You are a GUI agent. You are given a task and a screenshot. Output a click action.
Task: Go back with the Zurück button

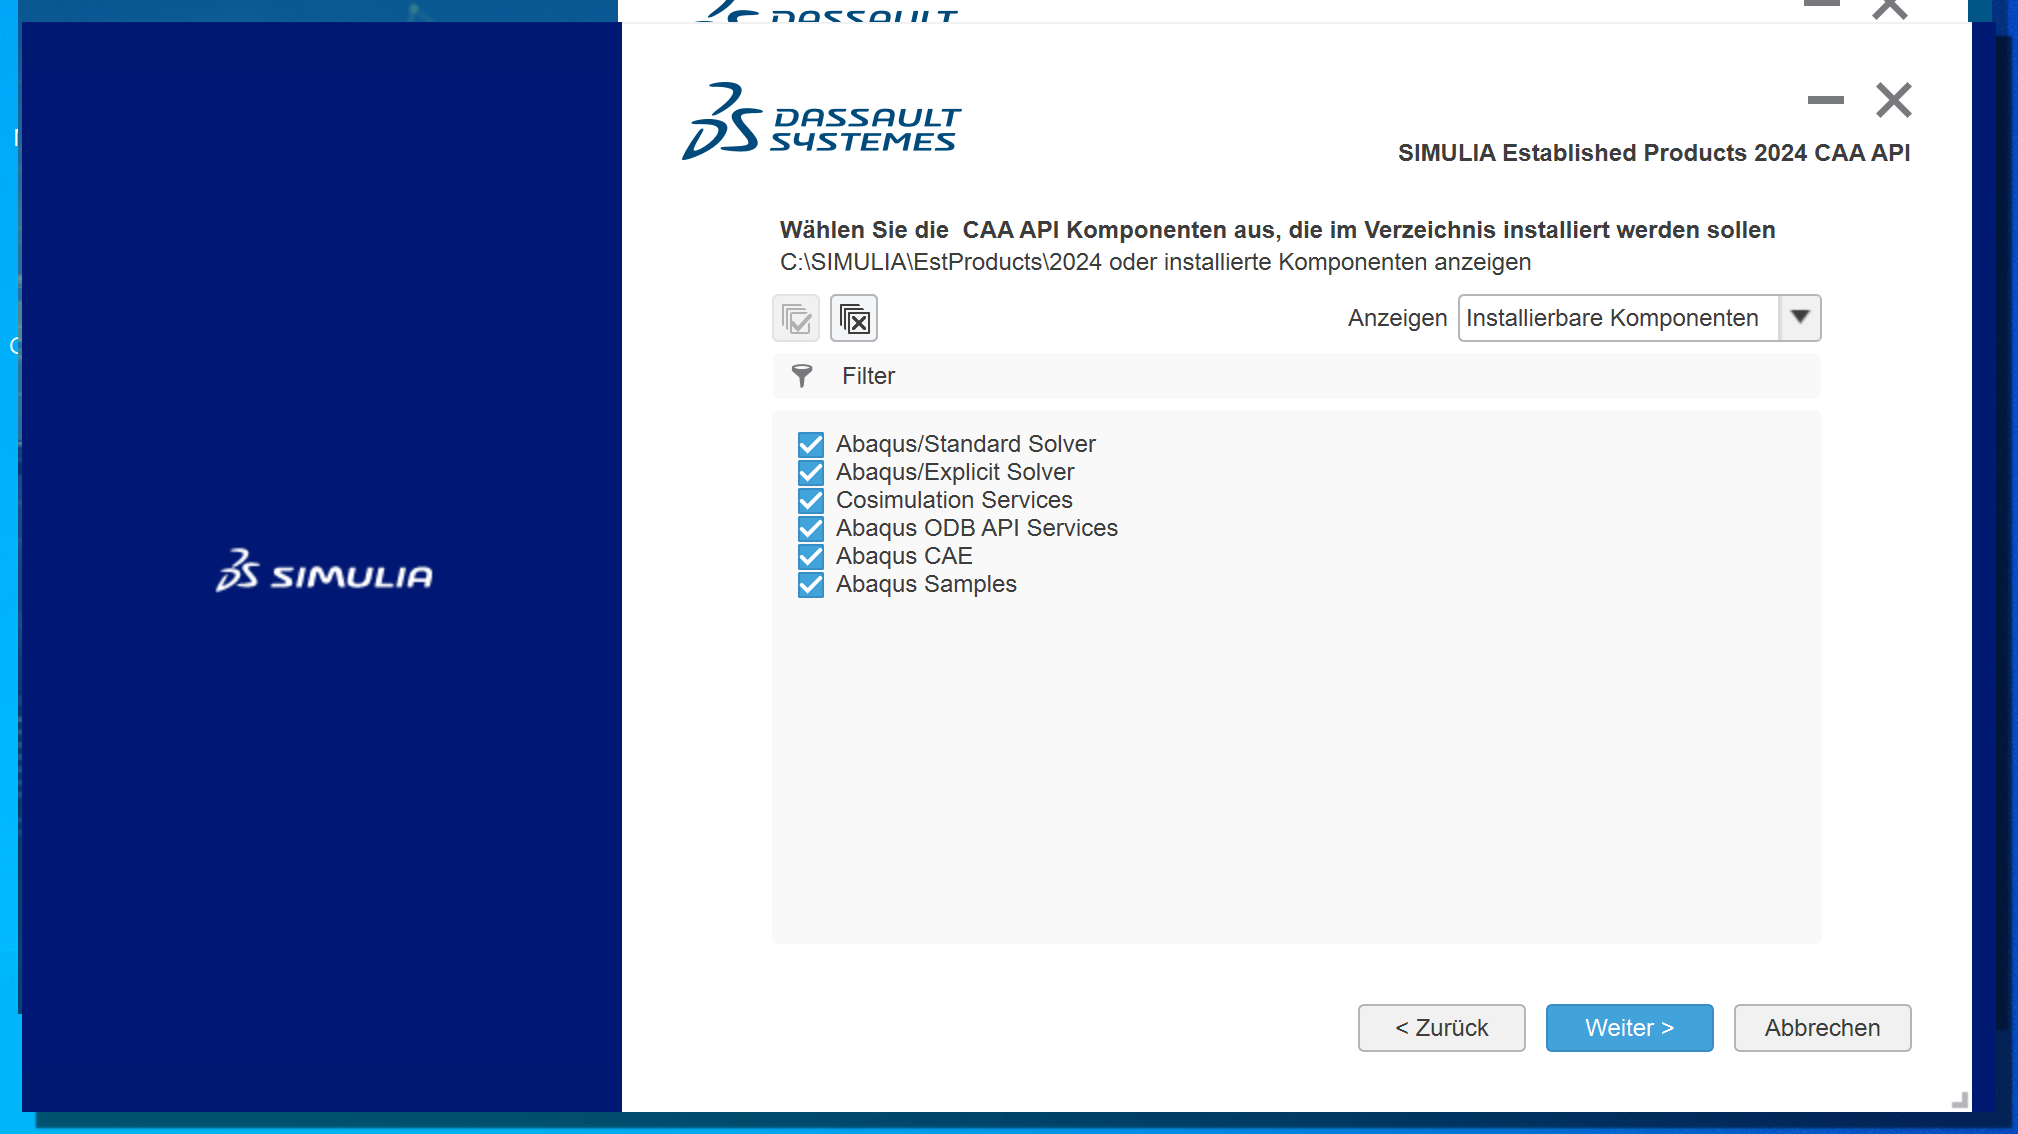1441,1028
